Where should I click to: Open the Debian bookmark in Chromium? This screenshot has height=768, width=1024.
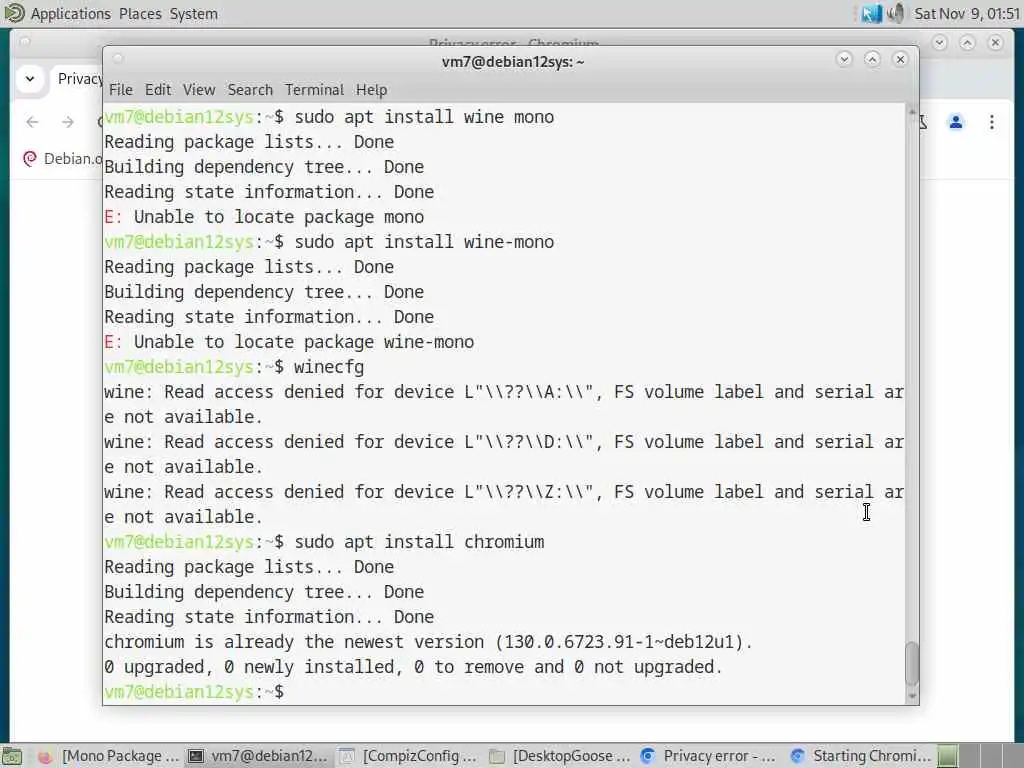pyautogui.click(x=62, y=159)
